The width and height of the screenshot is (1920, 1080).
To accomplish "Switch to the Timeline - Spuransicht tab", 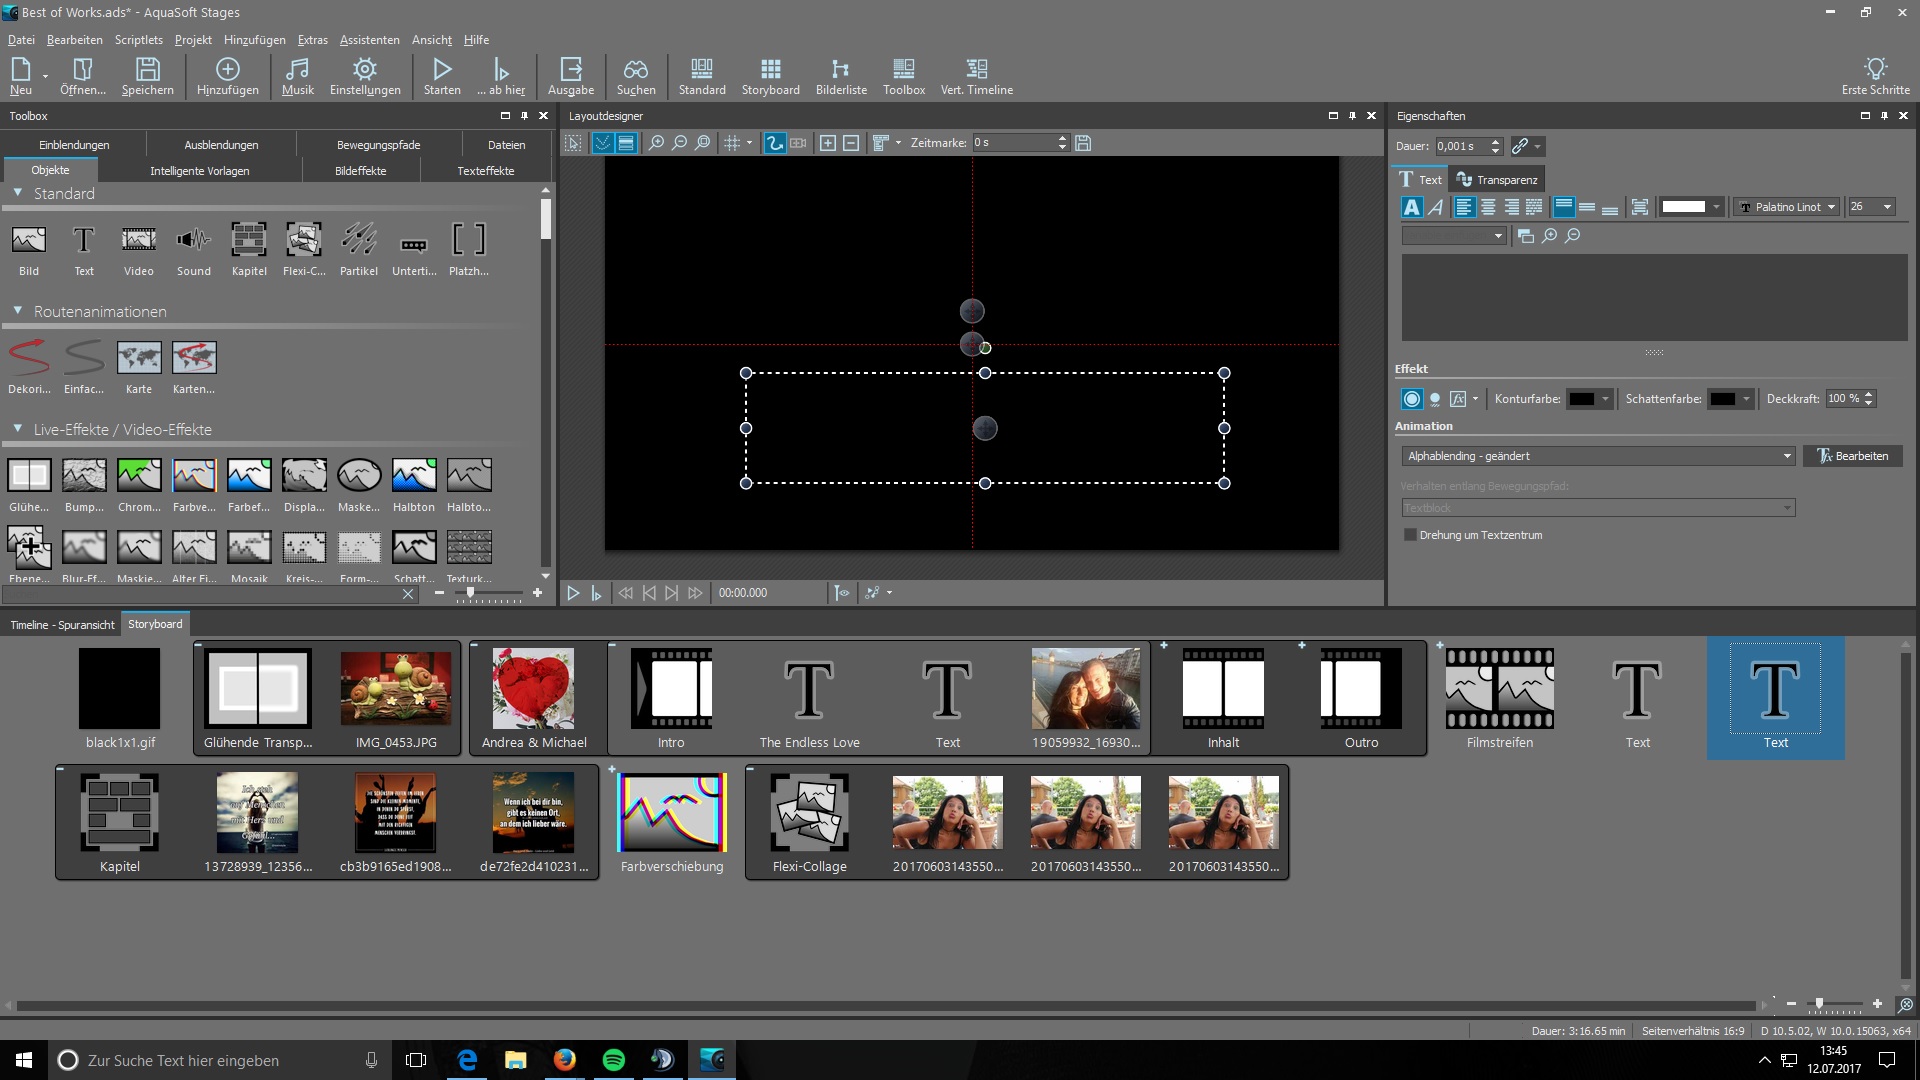I will [62, 625].
